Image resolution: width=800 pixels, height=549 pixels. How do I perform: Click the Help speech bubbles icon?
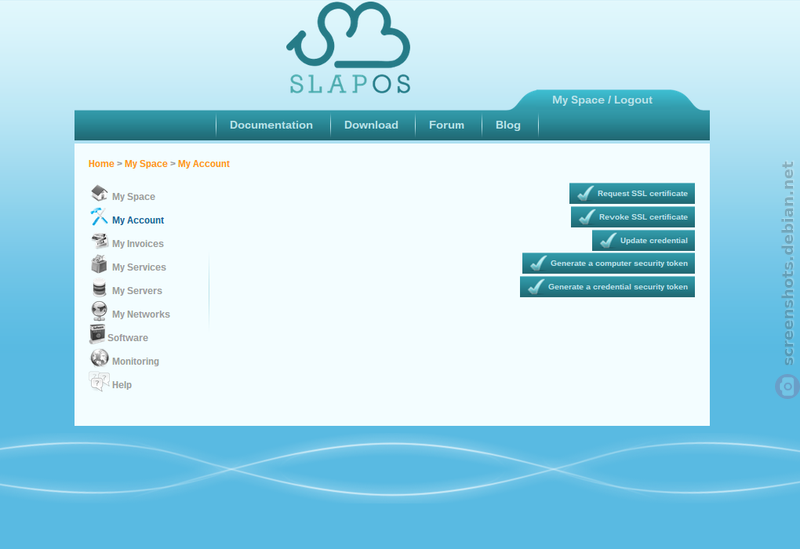tap(99, 381)
